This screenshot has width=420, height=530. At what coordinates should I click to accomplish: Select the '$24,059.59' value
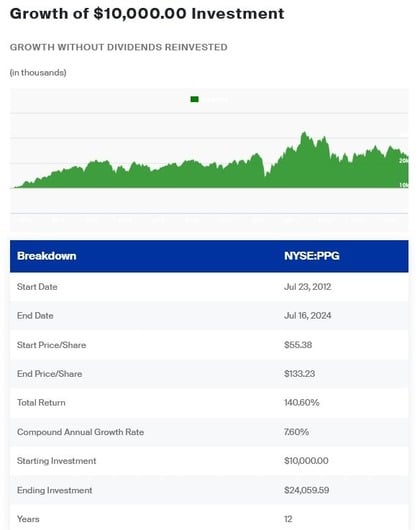306,490
